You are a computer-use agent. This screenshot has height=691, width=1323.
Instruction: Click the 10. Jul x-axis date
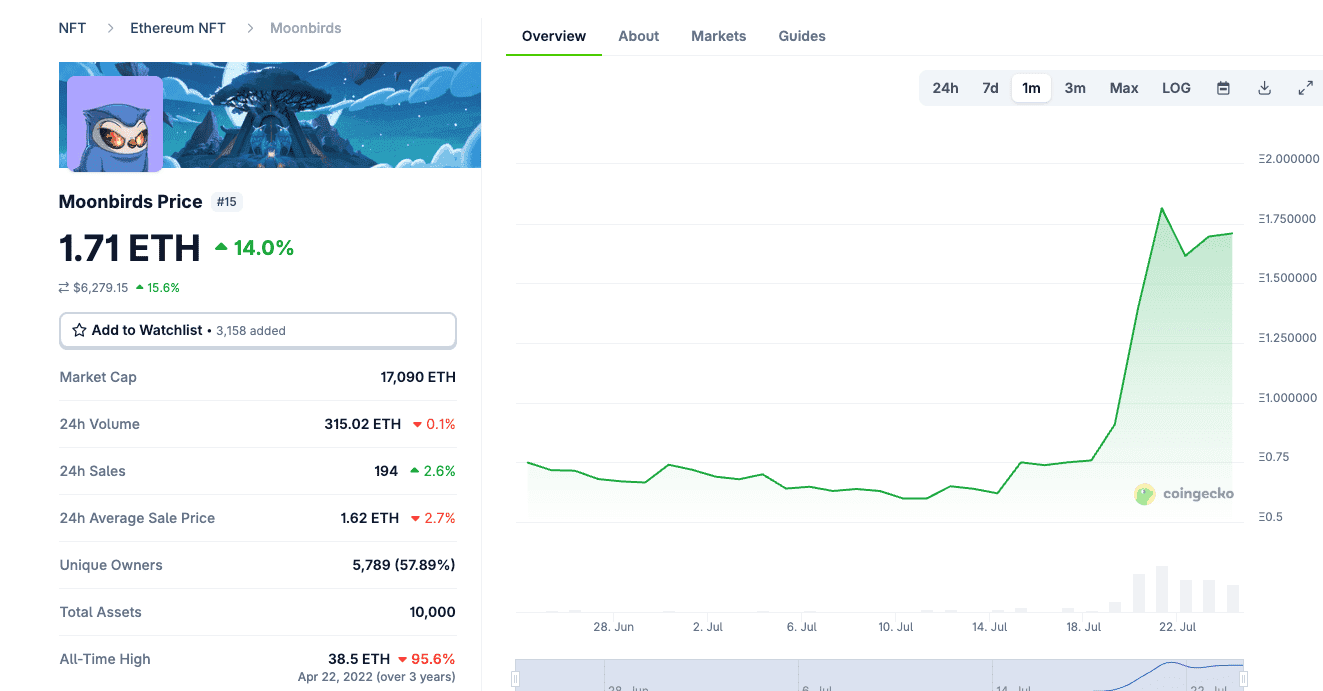coord(896,627)
